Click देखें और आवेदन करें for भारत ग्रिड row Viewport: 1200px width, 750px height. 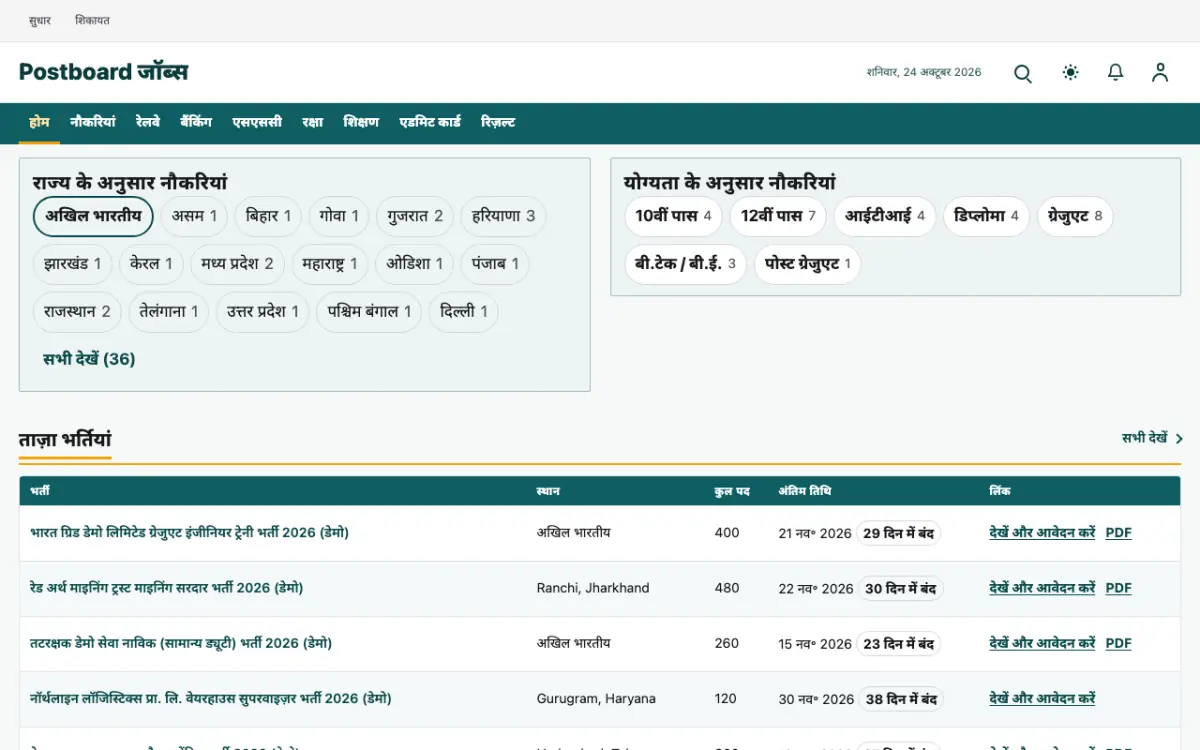pyautogui.click(x=1042, y=533)
